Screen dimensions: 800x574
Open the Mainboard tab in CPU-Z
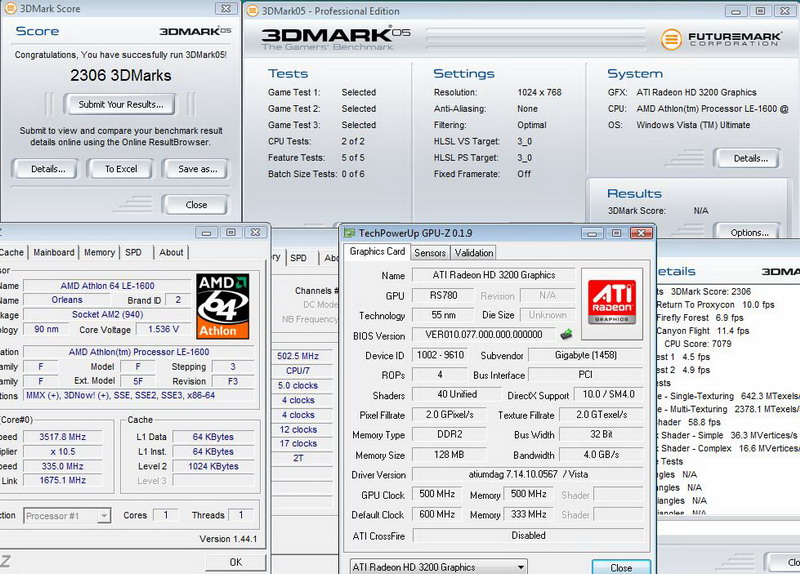tap(54, 252)
